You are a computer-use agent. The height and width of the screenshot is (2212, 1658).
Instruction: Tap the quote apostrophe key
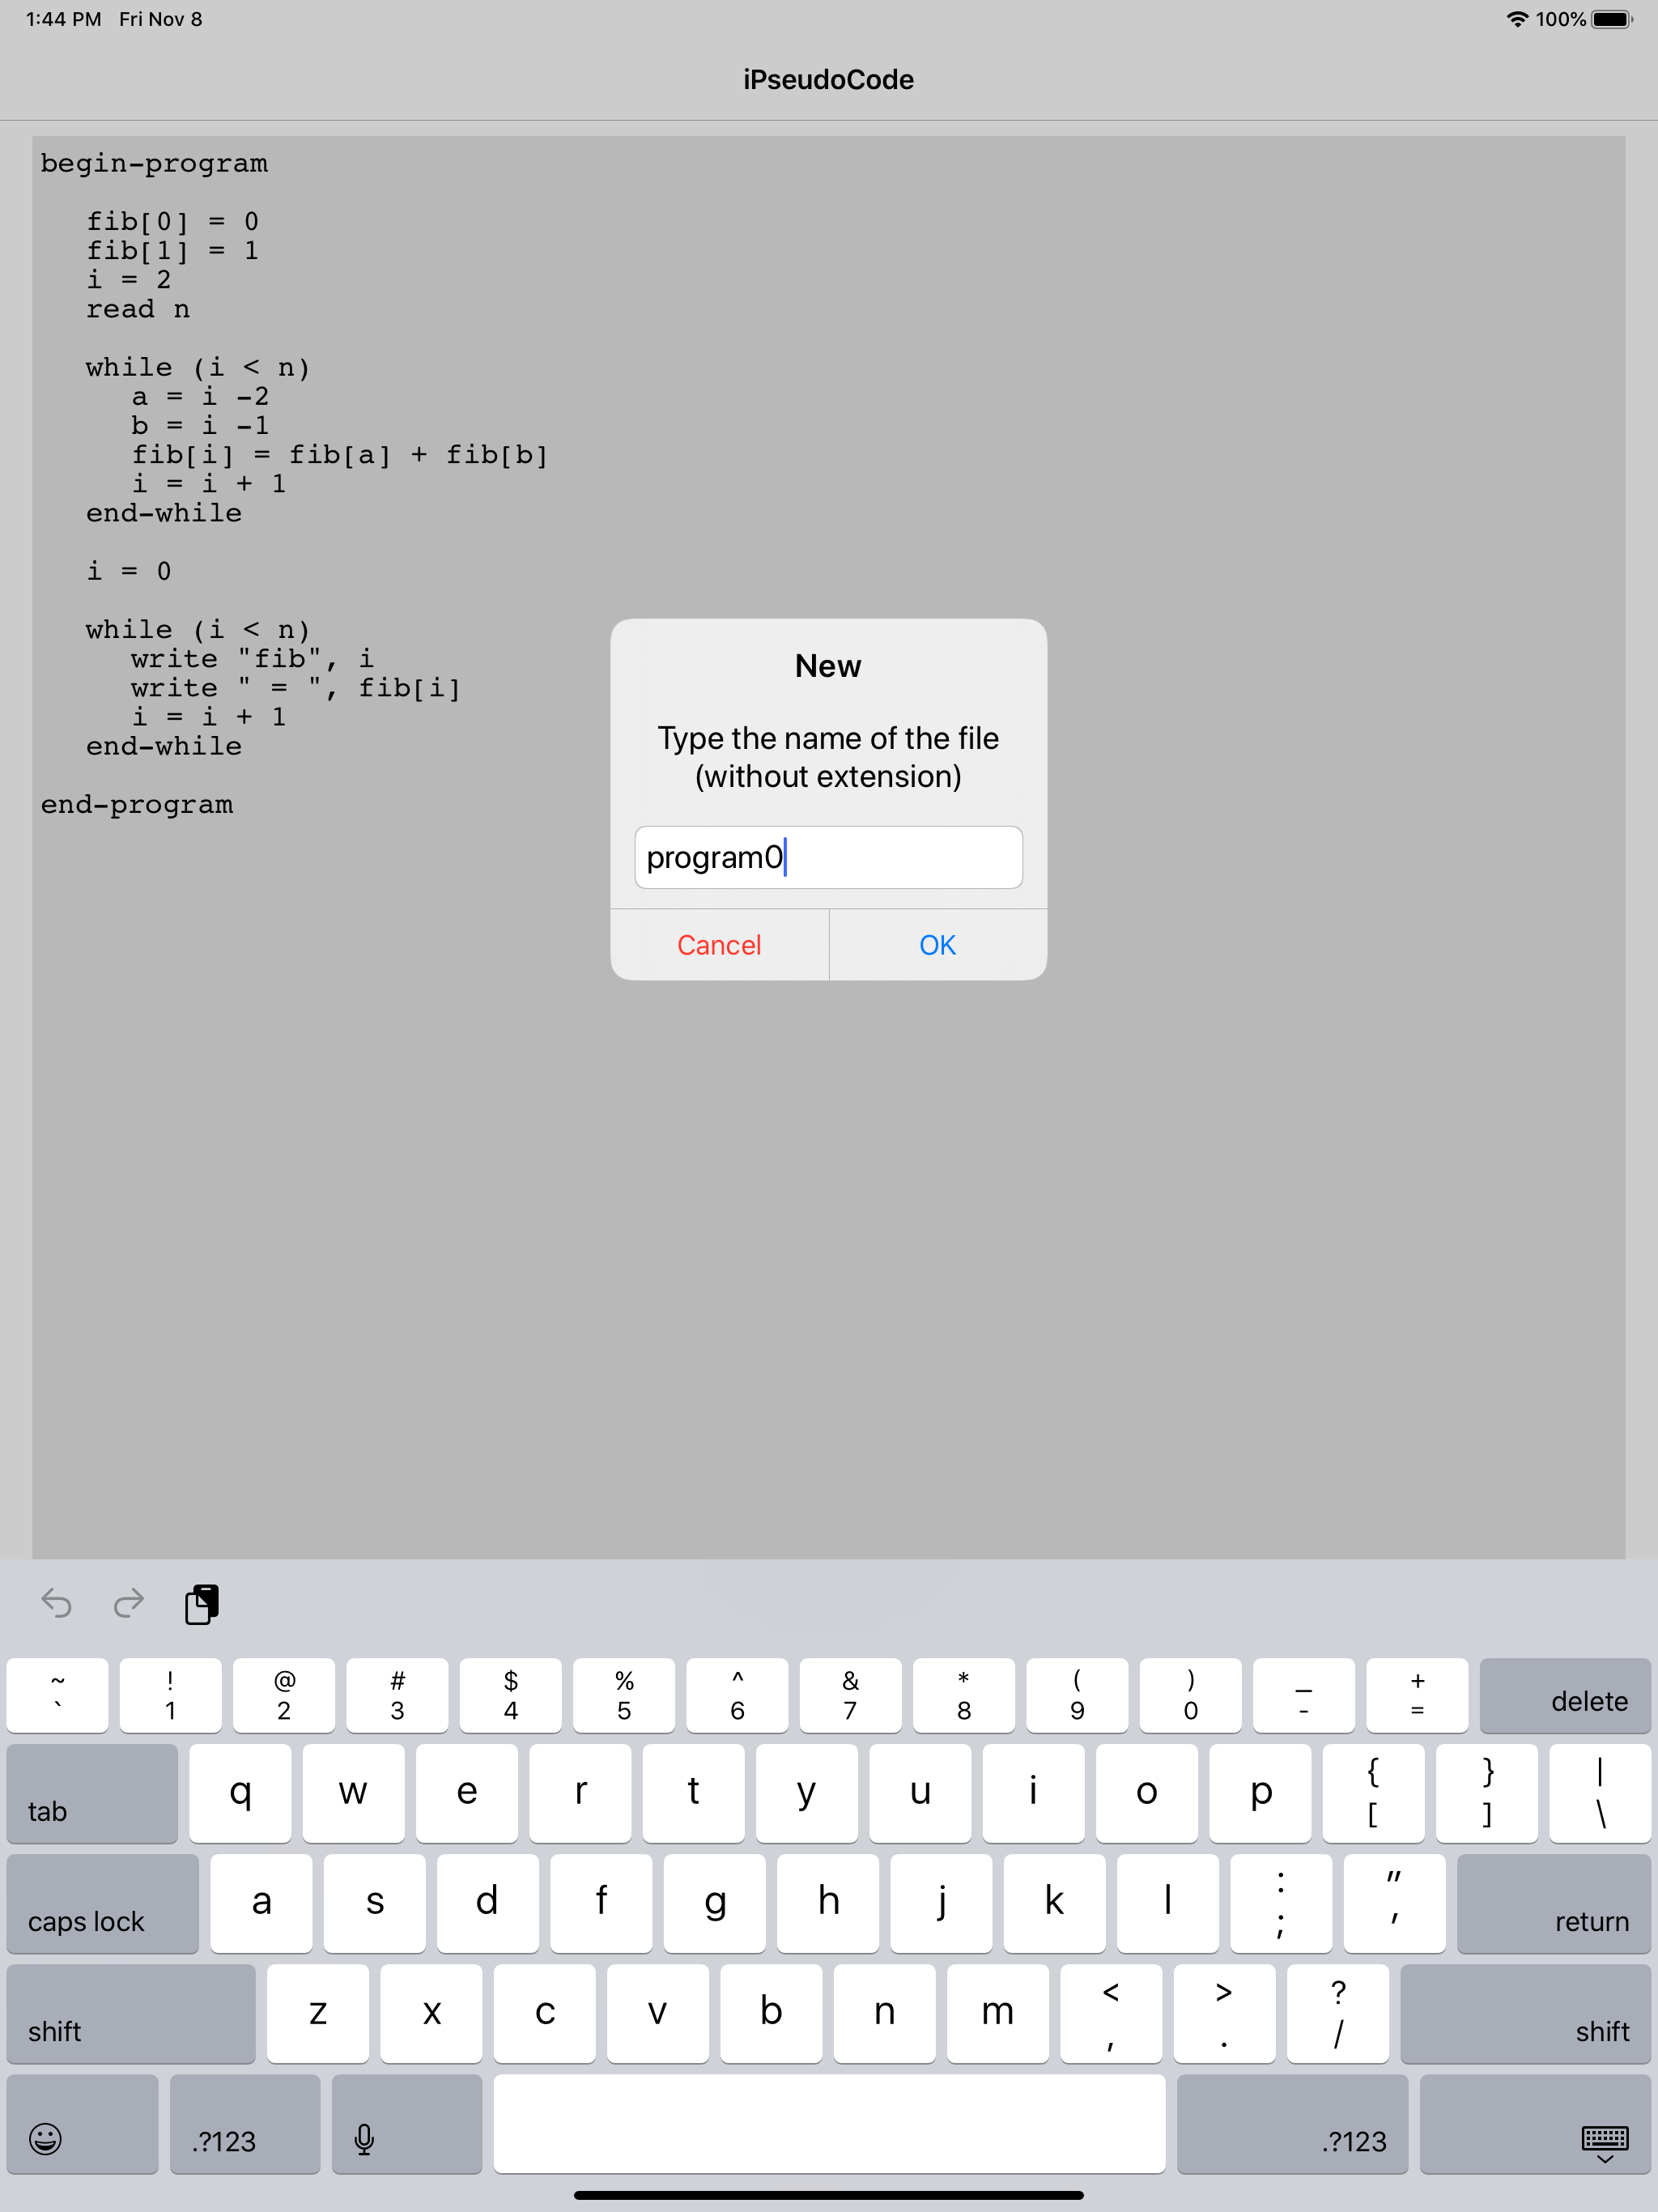point(1394,1904)
